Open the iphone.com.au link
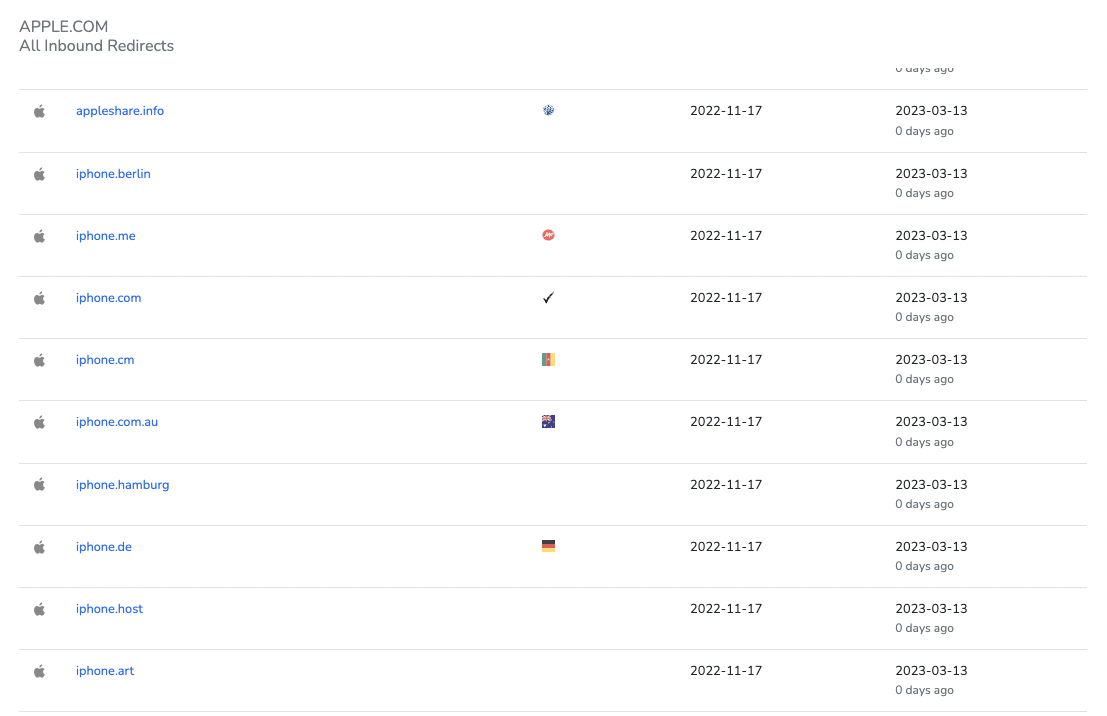 tap(117, 422)
